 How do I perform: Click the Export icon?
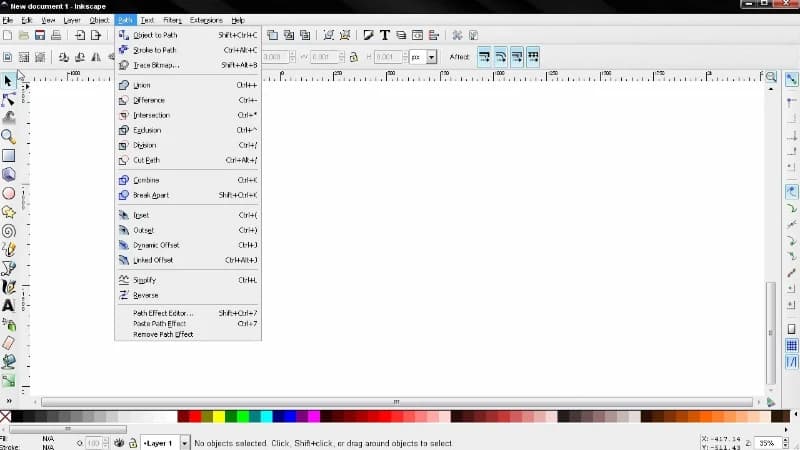[x=96, y=35]
